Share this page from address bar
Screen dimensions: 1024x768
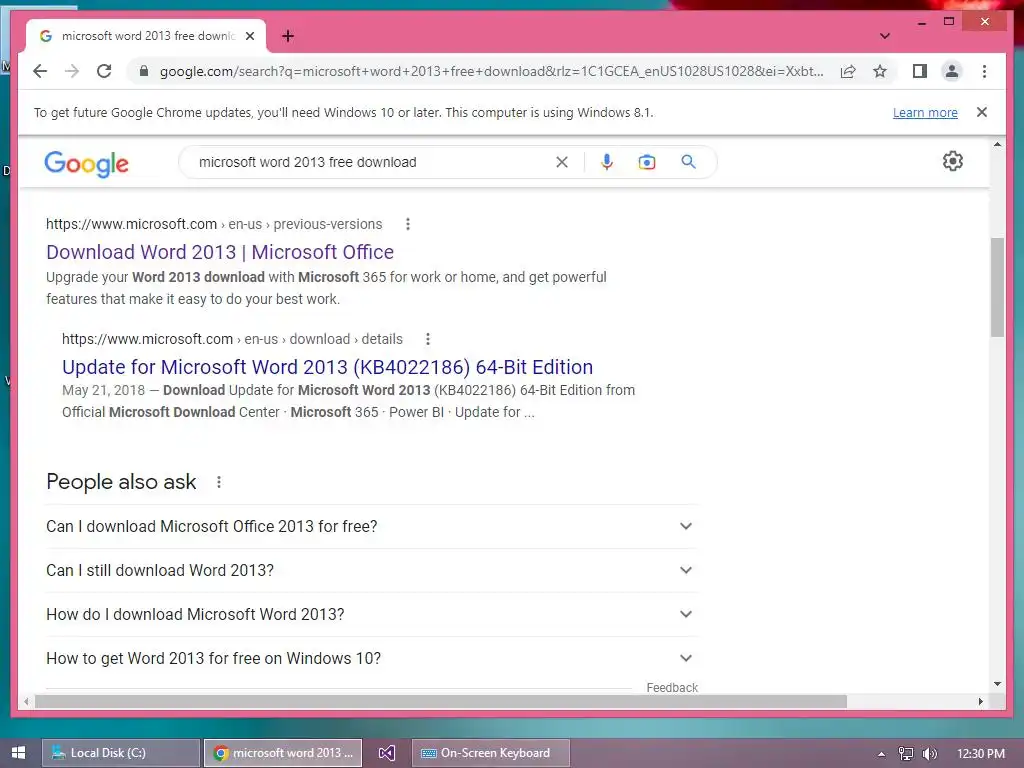click(848, 71)
